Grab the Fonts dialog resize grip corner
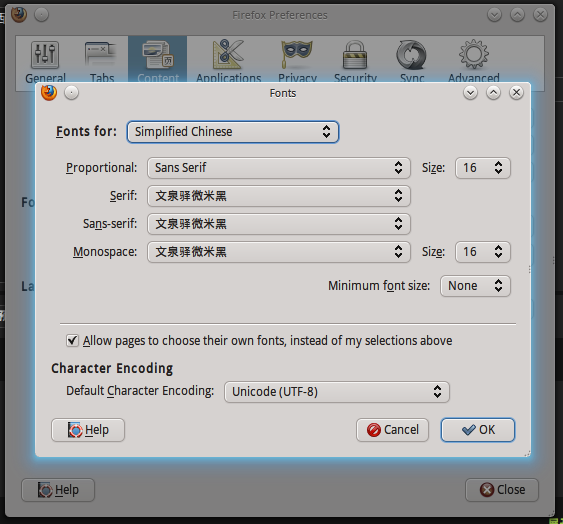 527,454
